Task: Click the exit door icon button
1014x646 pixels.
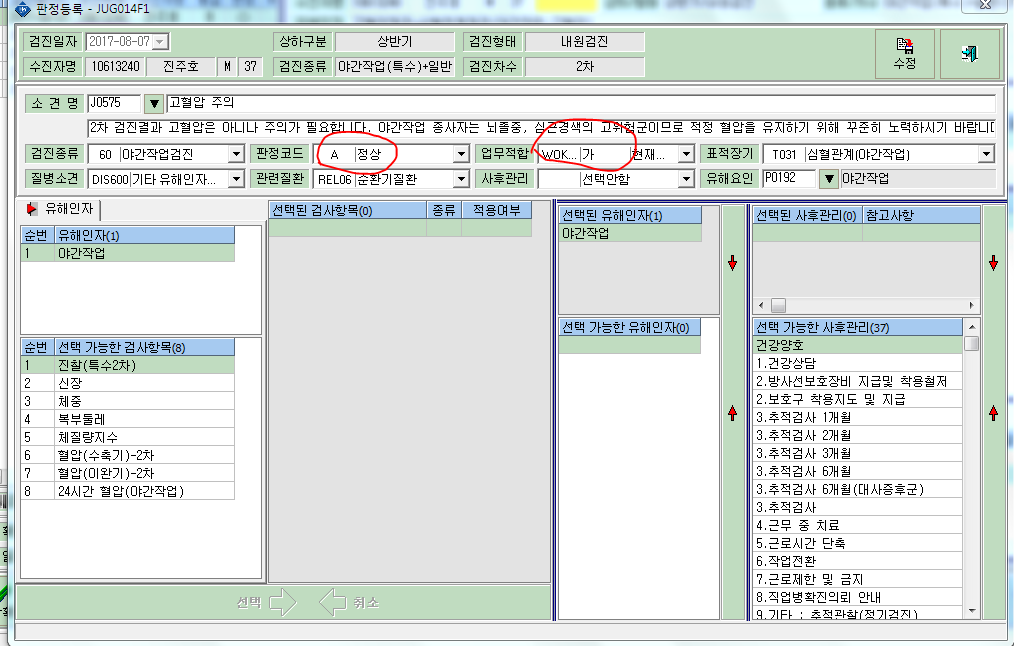Action: coord(969,54)
